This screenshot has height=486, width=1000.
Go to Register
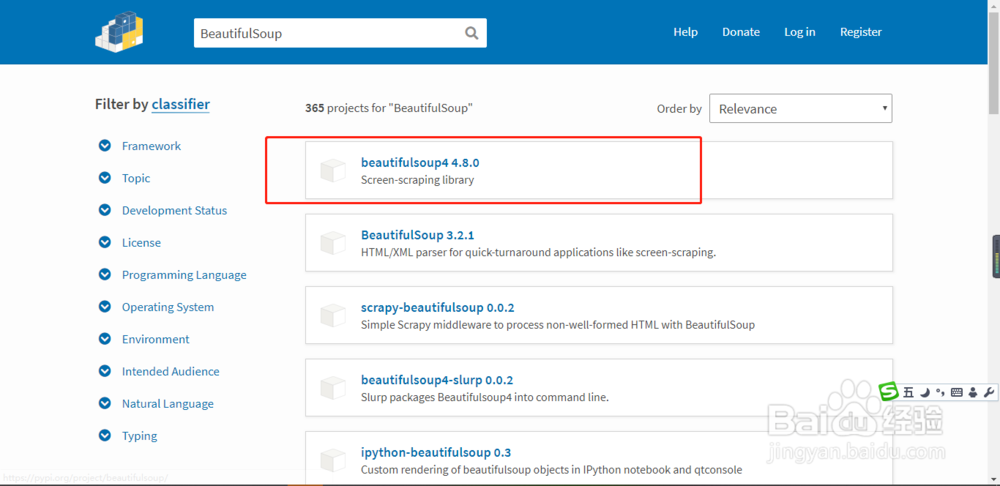pos(861,32)
